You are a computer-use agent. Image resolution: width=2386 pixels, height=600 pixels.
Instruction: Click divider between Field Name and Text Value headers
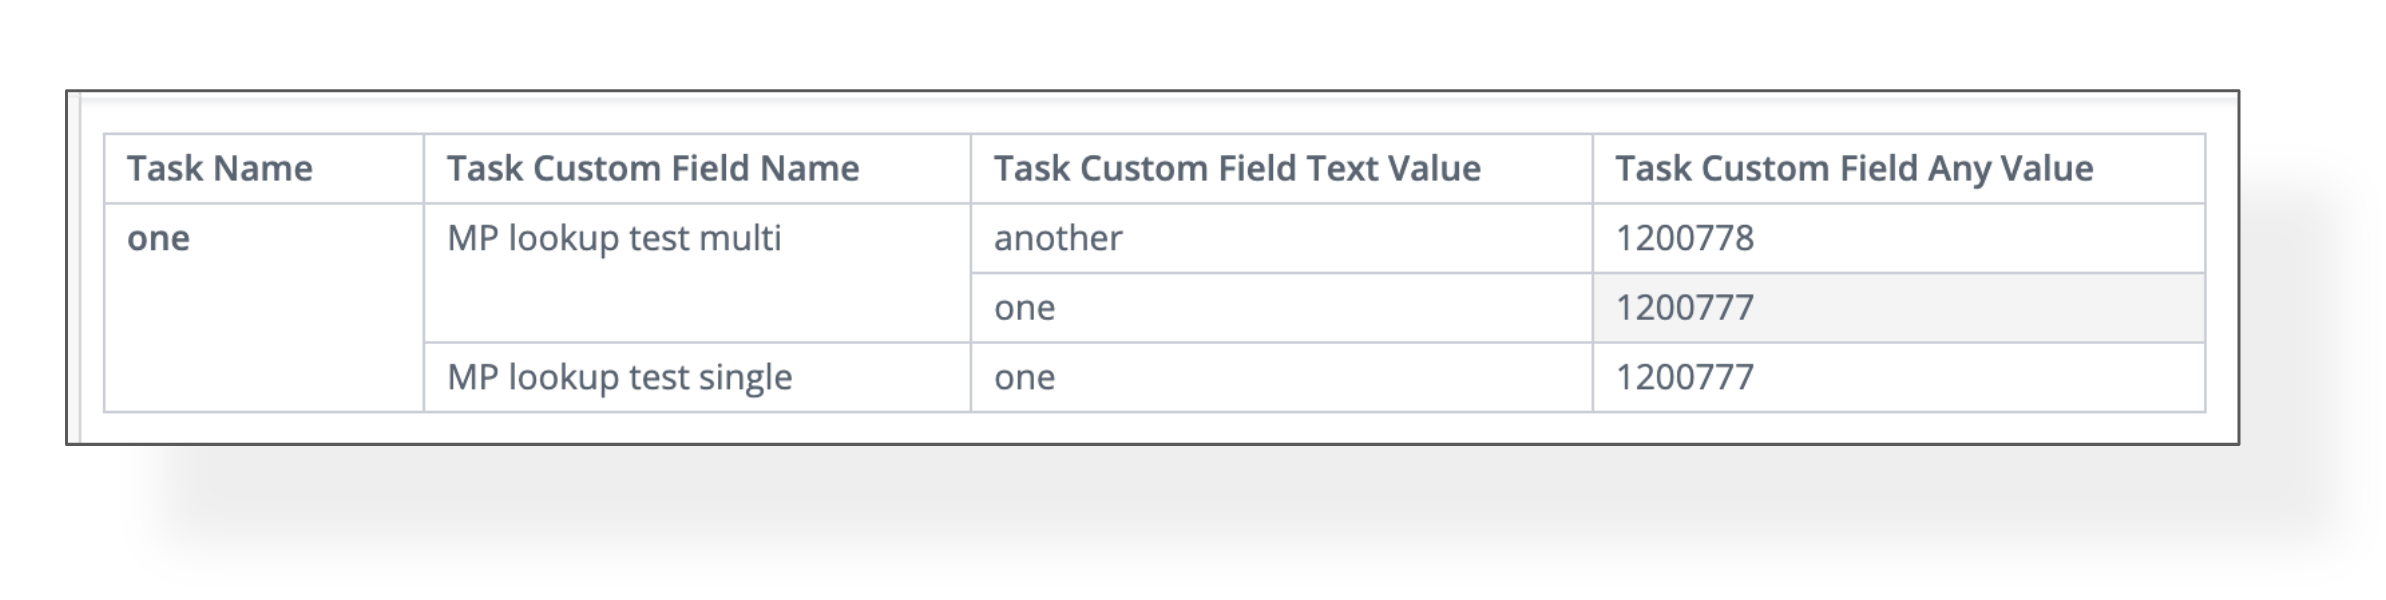[970, 168]
